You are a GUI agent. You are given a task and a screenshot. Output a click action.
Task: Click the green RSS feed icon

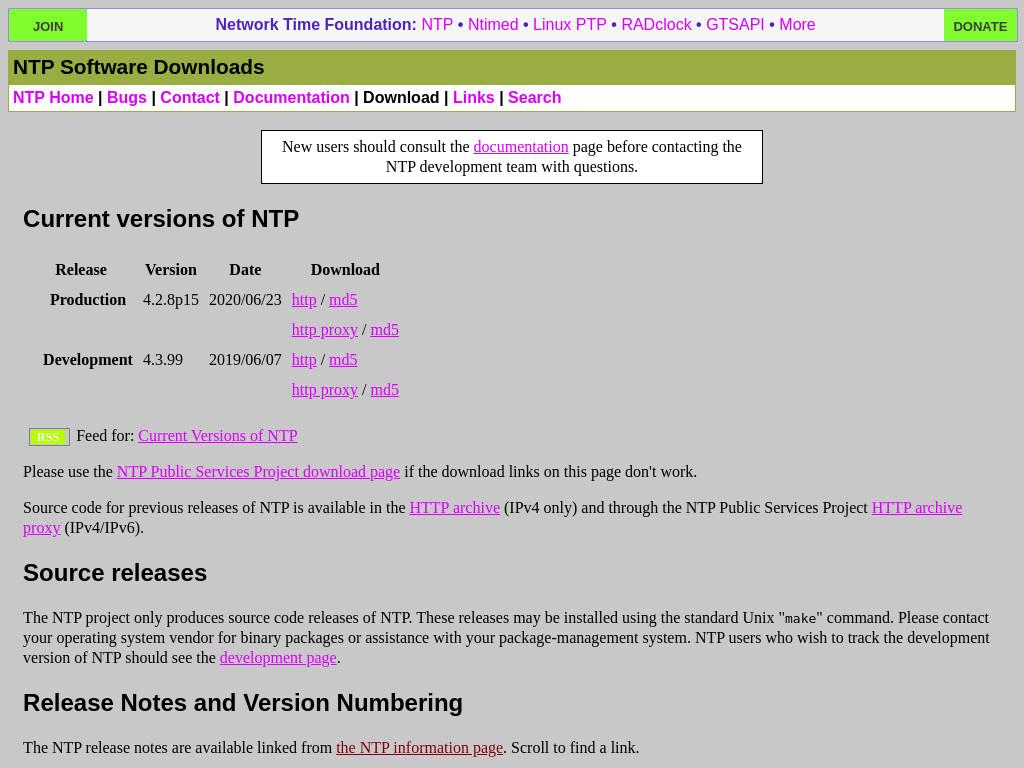(x=49, y=437)
